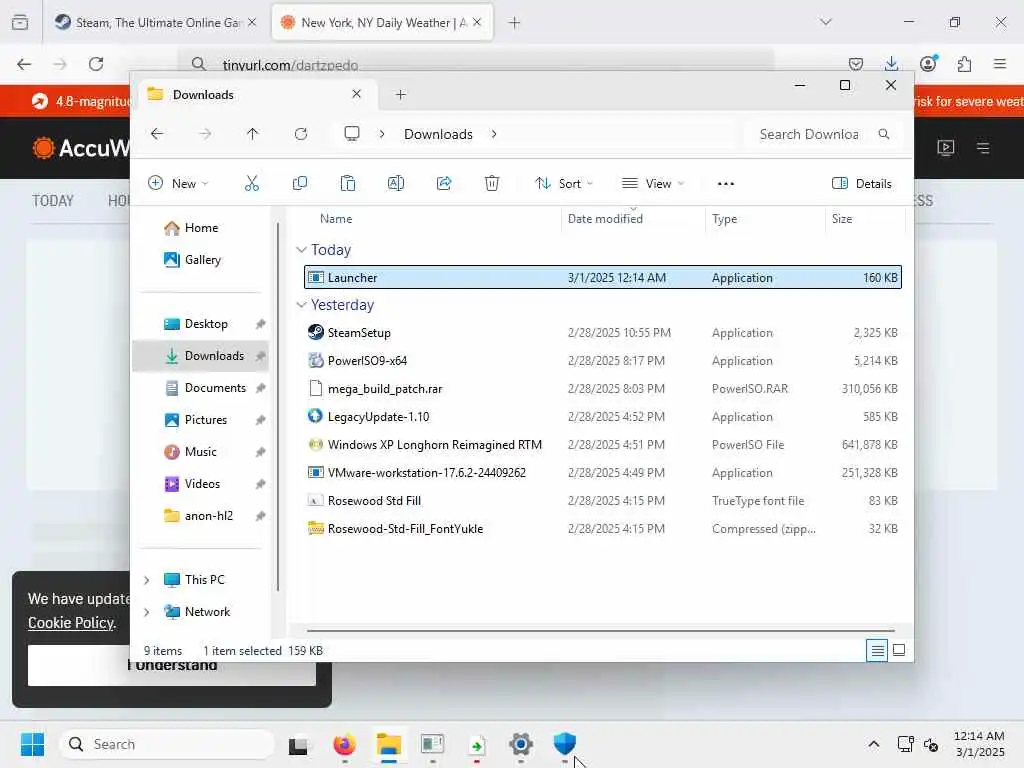Expand This PC in navigation pane

(146, 580)
